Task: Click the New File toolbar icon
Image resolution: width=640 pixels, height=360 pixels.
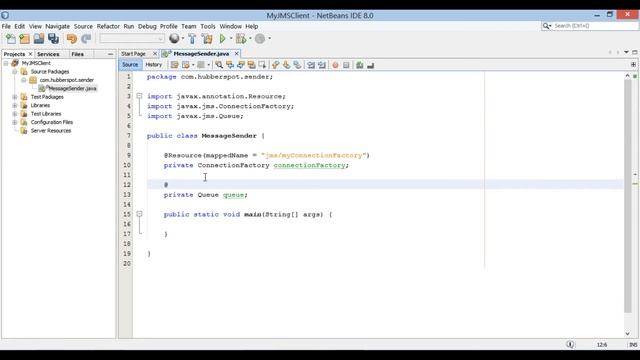Action: click(x=11, y=39)
